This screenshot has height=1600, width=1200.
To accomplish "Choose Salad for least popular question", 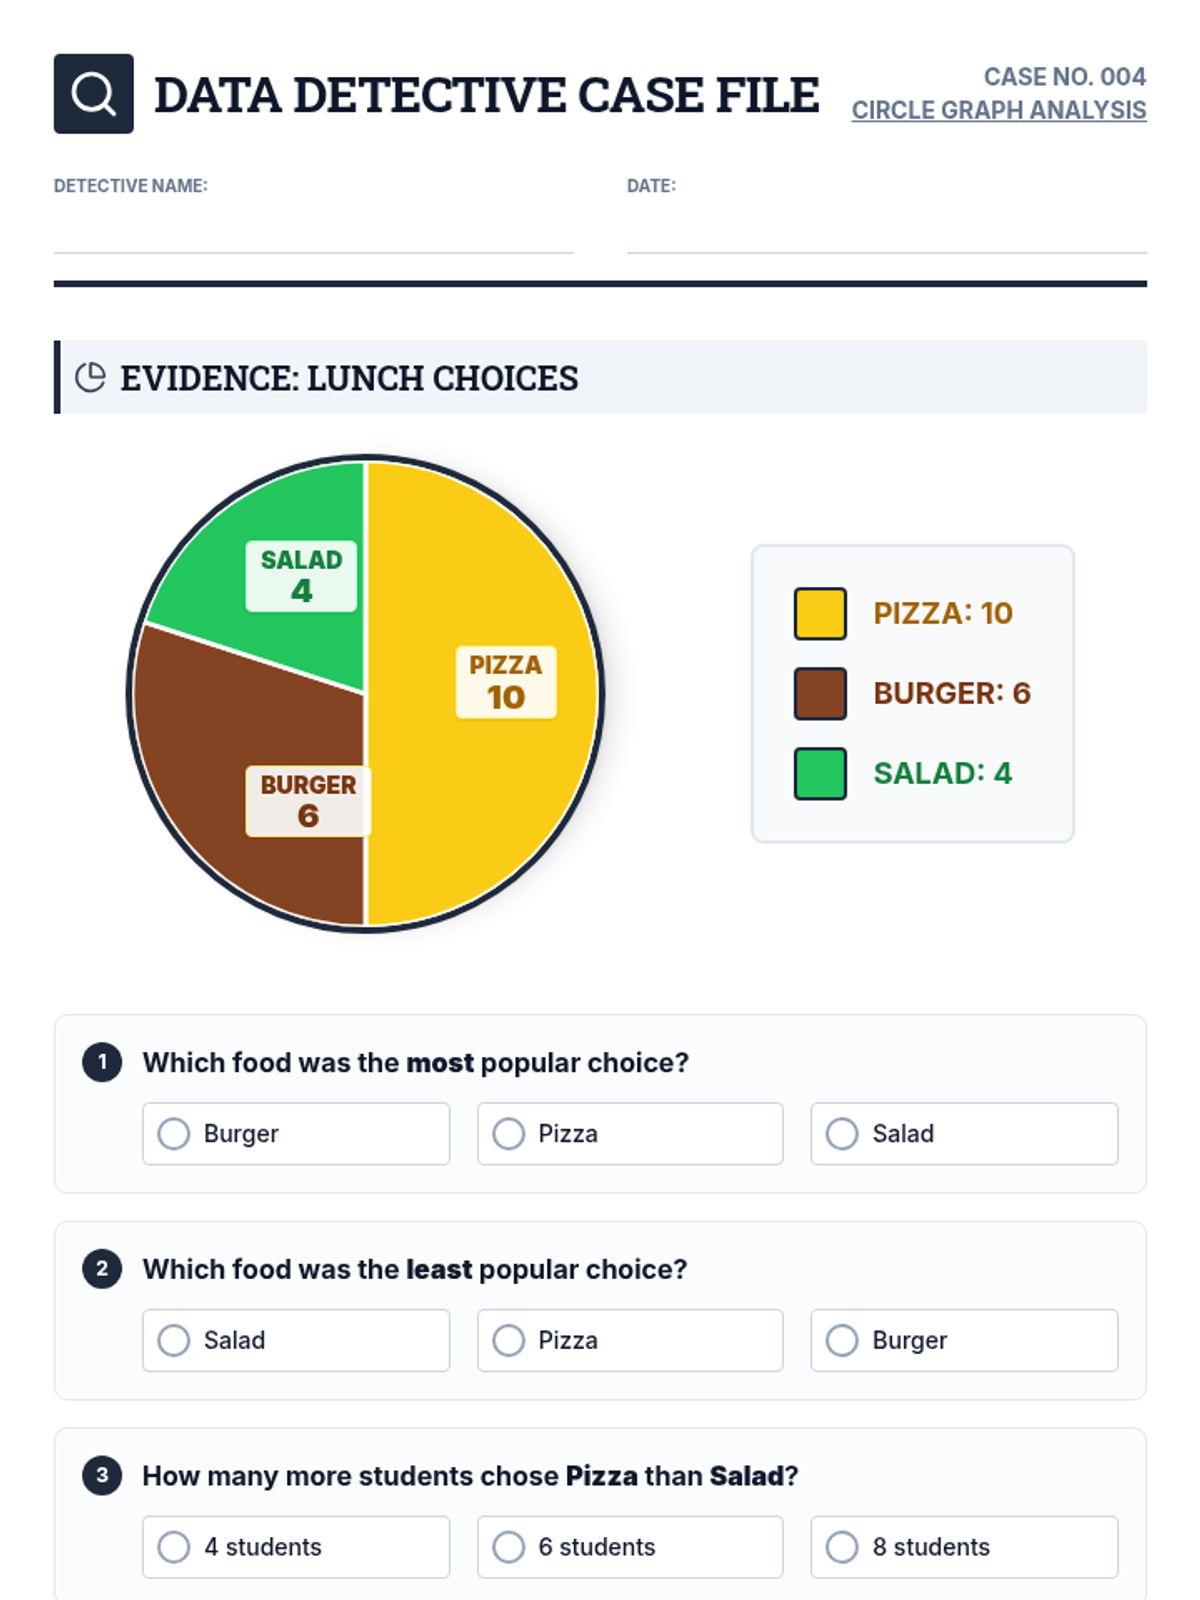I will (296, 1340).
